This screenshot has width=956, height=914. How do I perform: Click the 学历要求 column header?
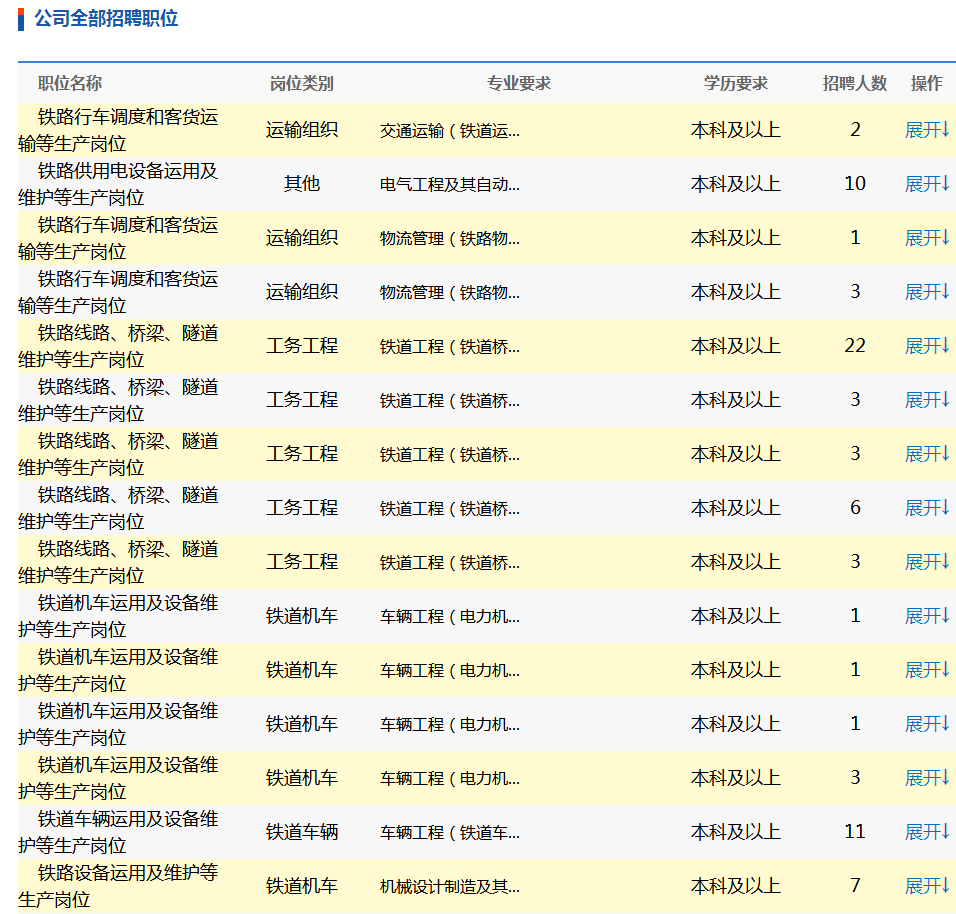click(x=735, y=84)
